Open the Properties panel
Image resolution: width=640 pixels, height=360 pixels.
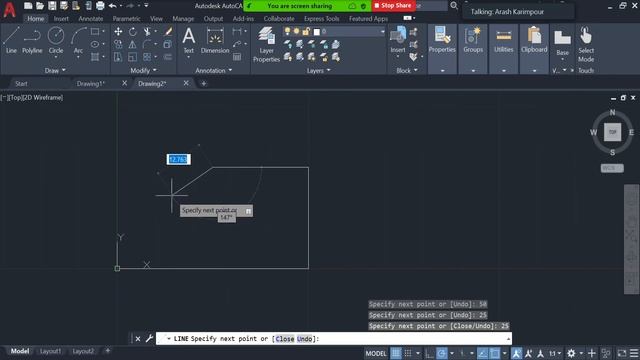tap(442, 39)
